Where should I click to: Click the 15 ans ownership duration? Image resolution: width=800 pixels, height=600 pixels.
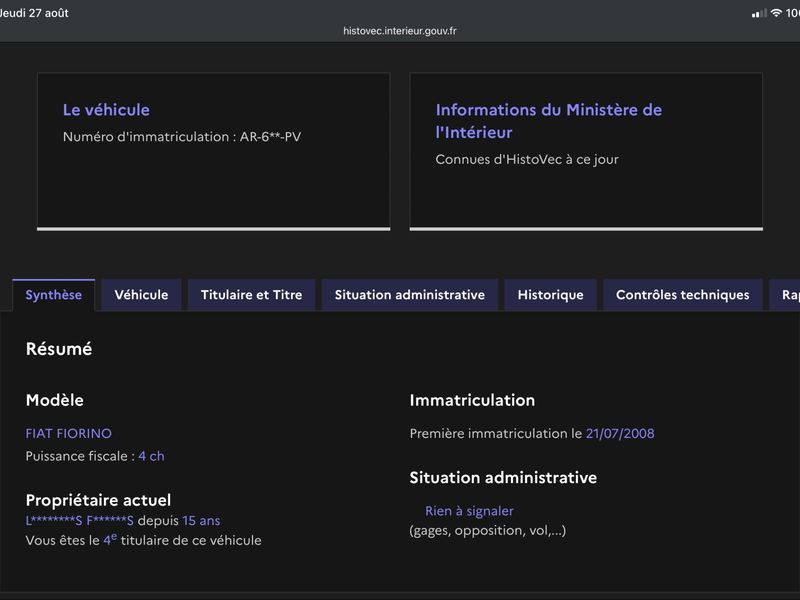pos(201,521)
